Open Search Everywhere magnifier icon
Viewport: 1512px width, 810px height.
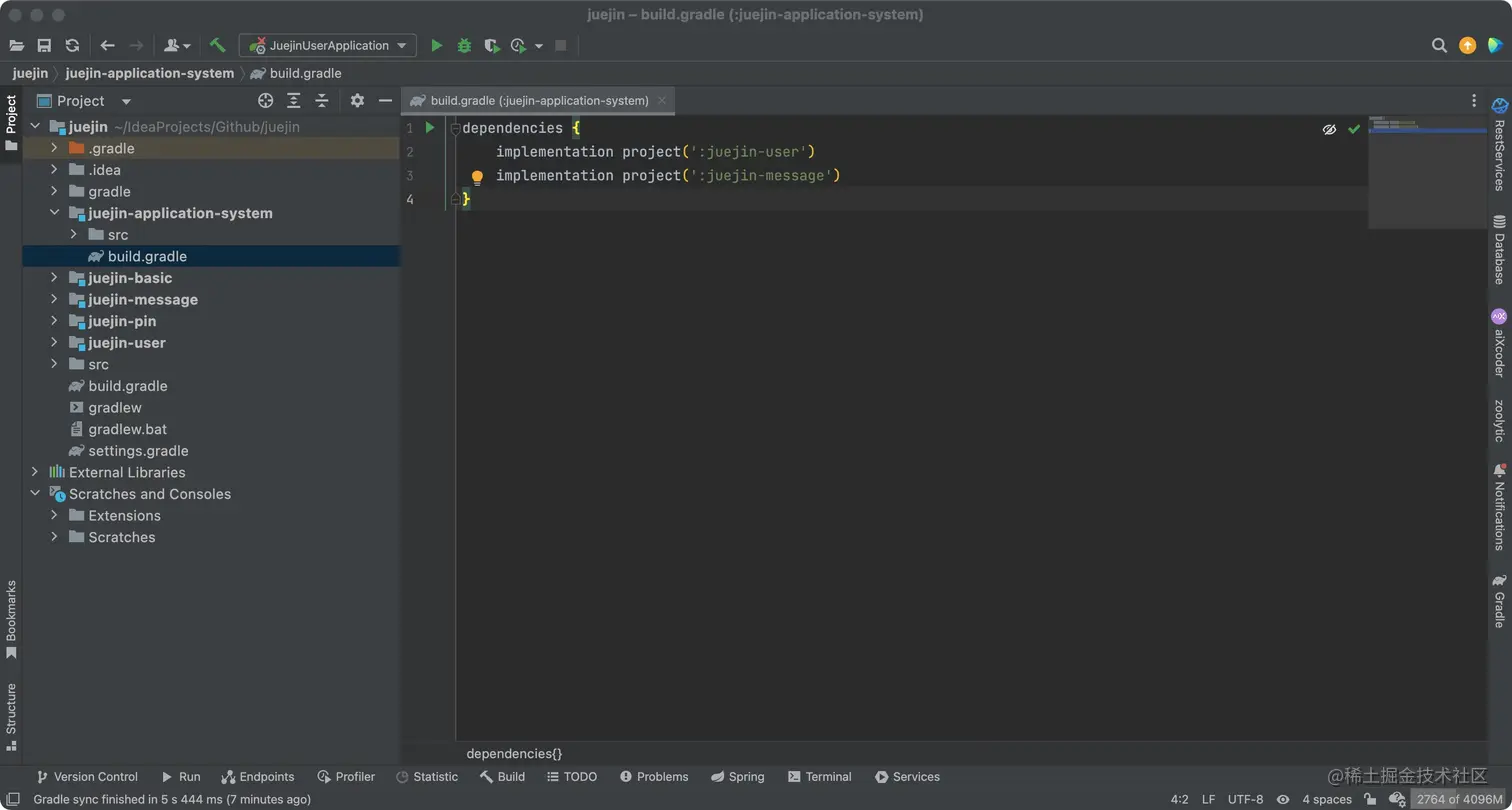[x=1439, y=45]
